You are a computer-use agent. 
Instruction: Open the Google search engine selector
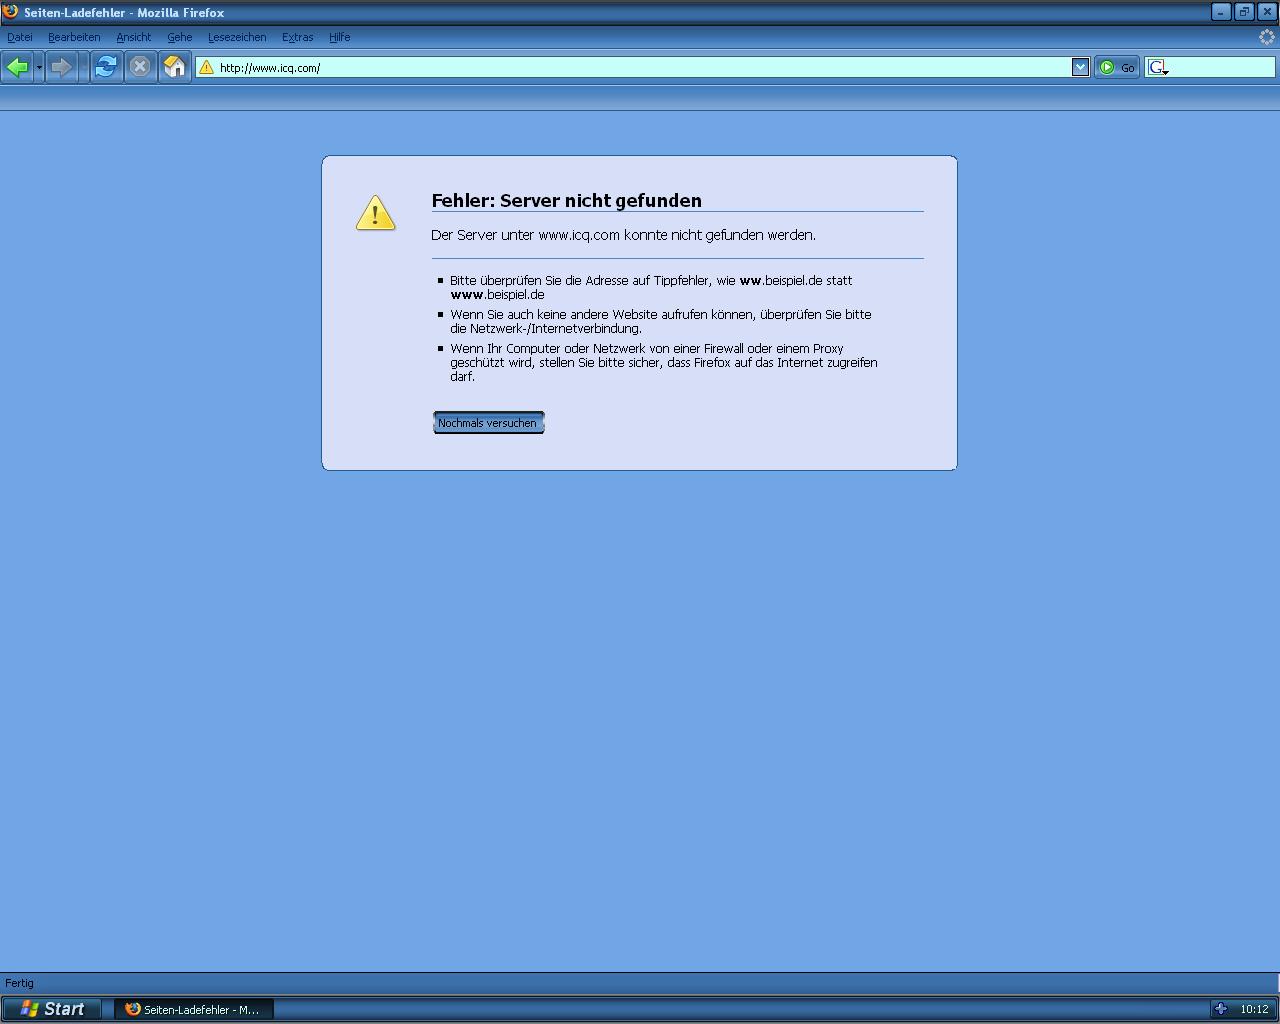(1158, 67)
